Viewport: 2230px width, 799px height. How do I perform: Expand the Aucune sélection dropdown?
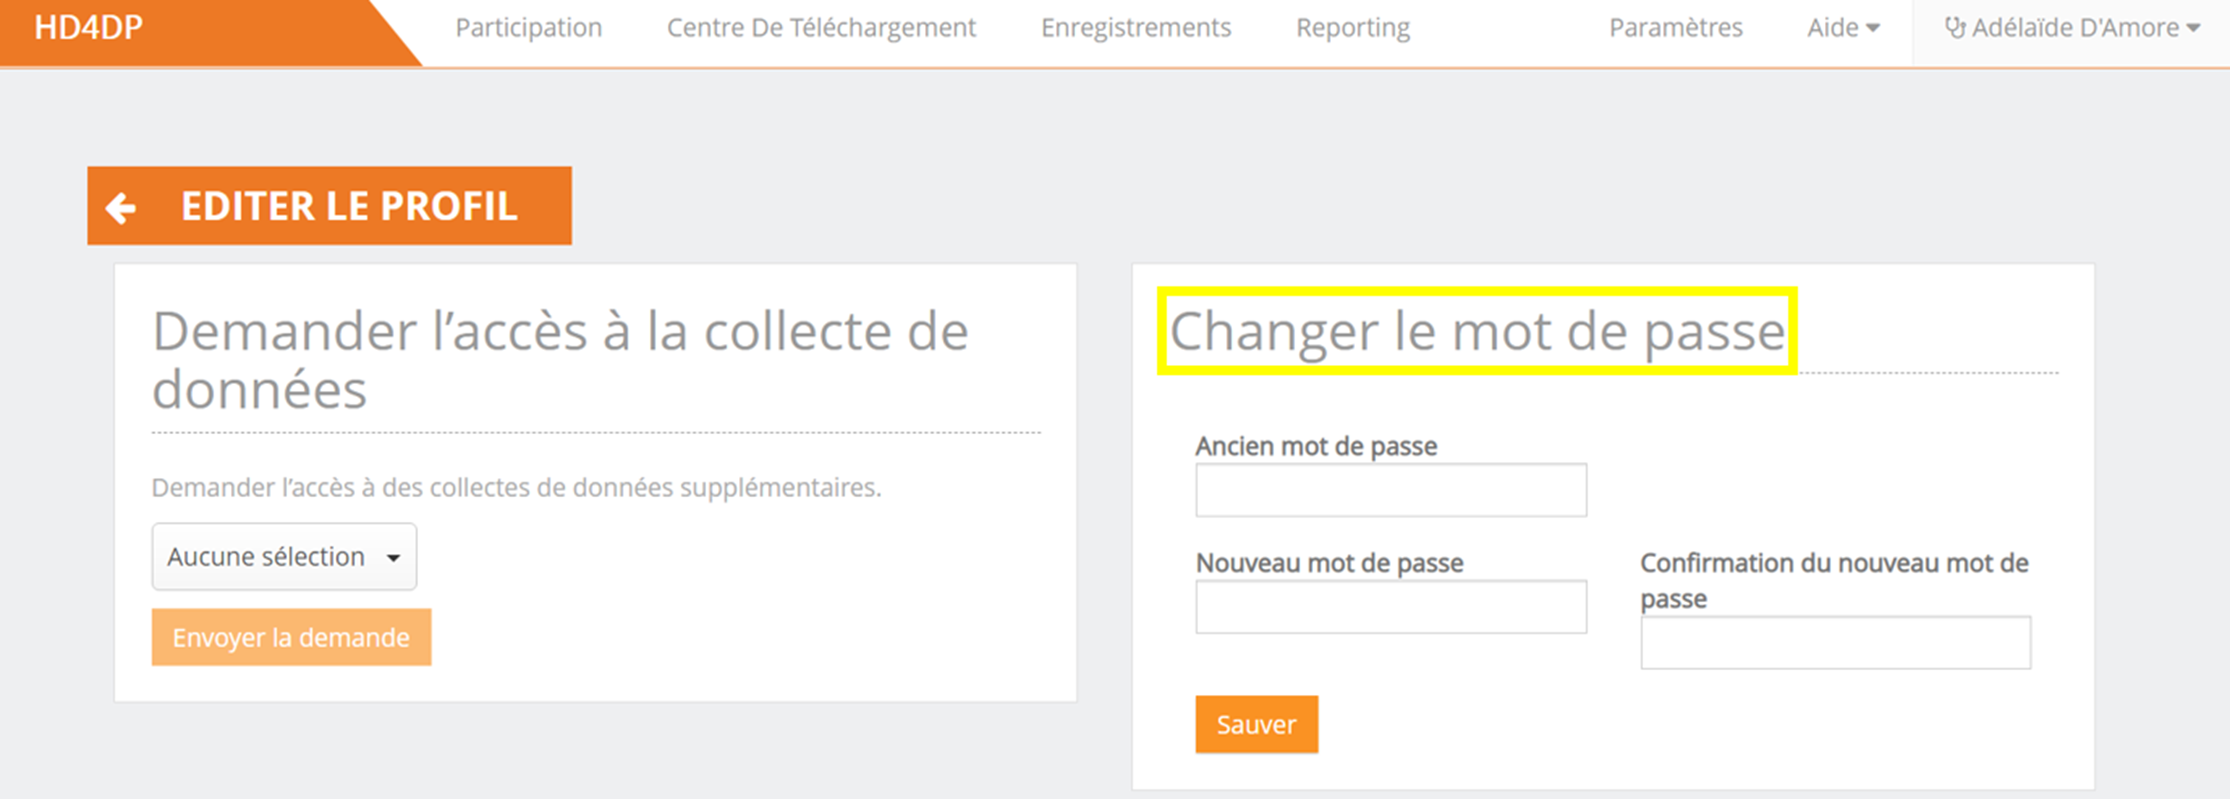284,557
